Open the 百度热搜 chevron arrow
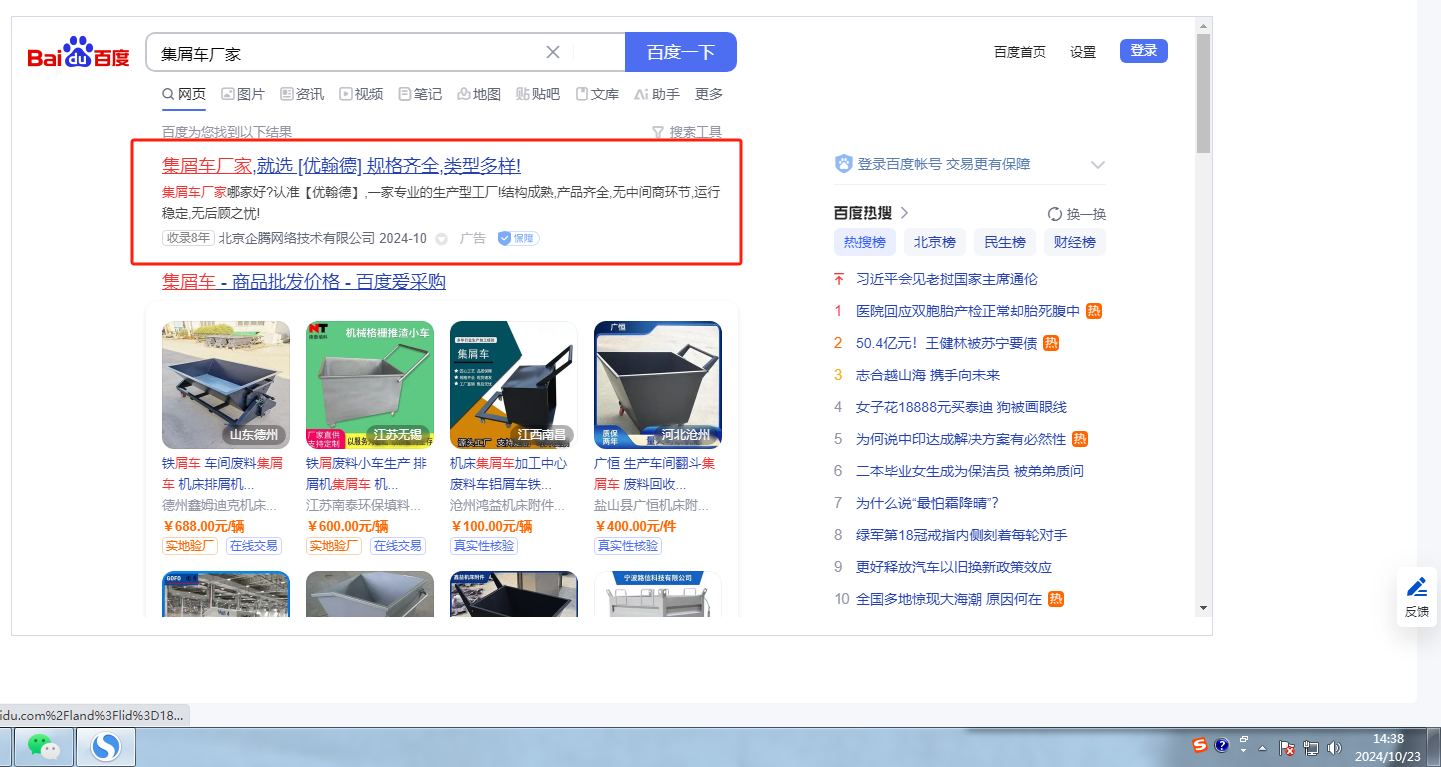The height and width of the screenshot is (767, 1441). 904,213
